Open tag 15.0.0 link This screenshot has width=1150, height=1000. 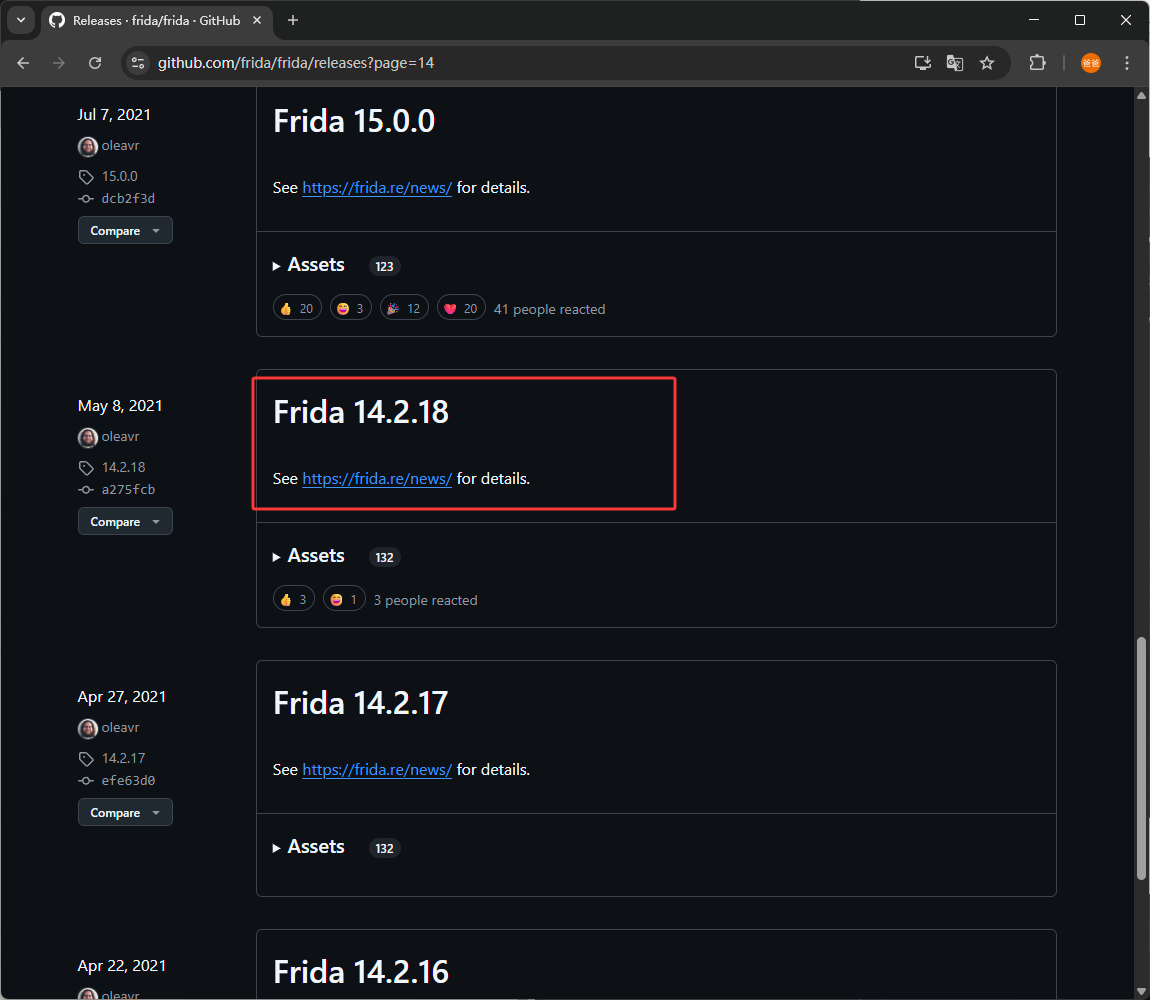click(x=120, y=176)
